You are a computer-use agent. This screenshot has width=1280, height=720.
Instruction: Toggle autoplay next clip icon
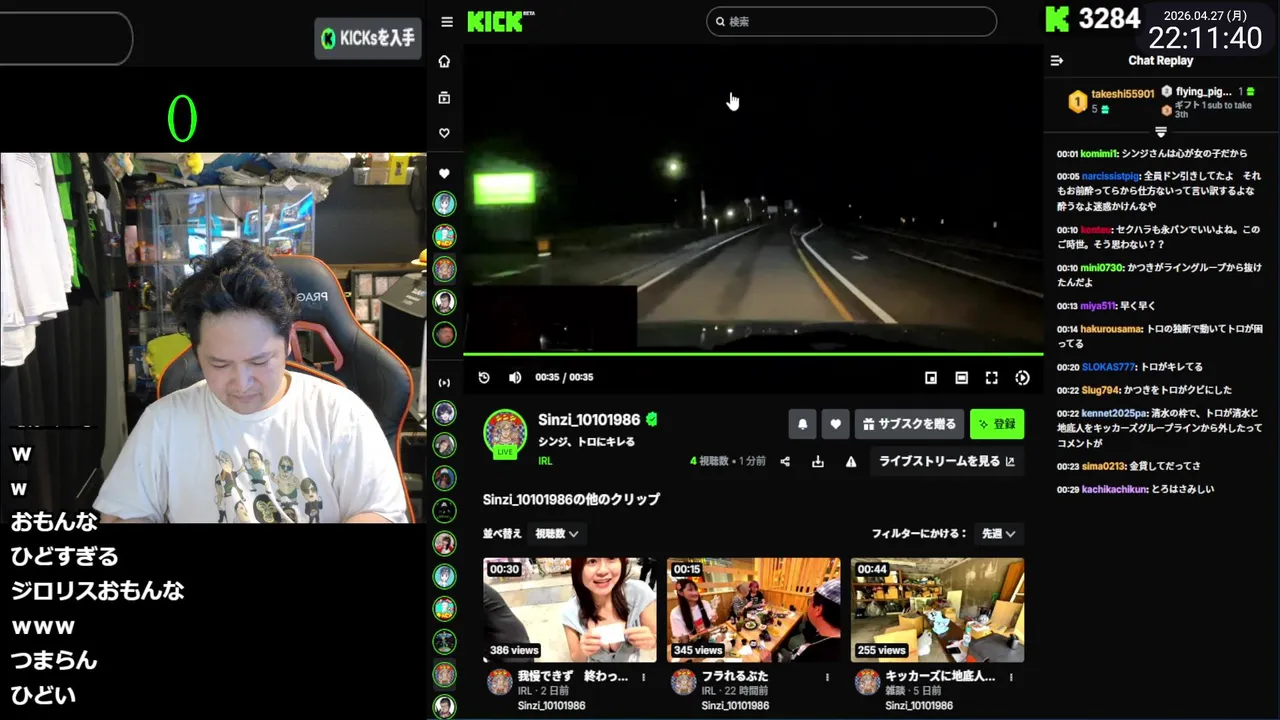tap(1022, 378)
